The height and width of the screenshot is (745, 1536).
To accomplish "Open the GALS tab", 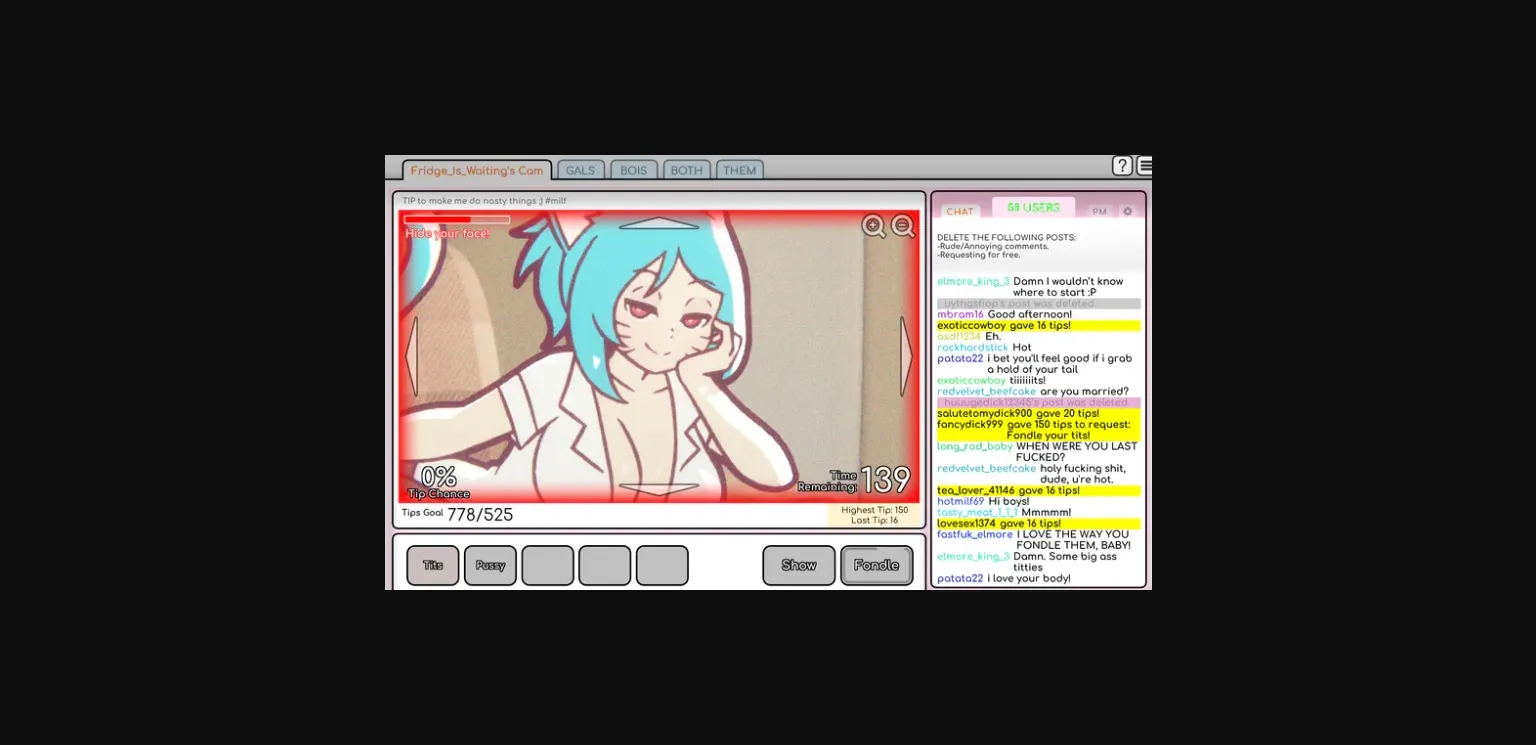I will pyautogui.click(x=581, y=170).
